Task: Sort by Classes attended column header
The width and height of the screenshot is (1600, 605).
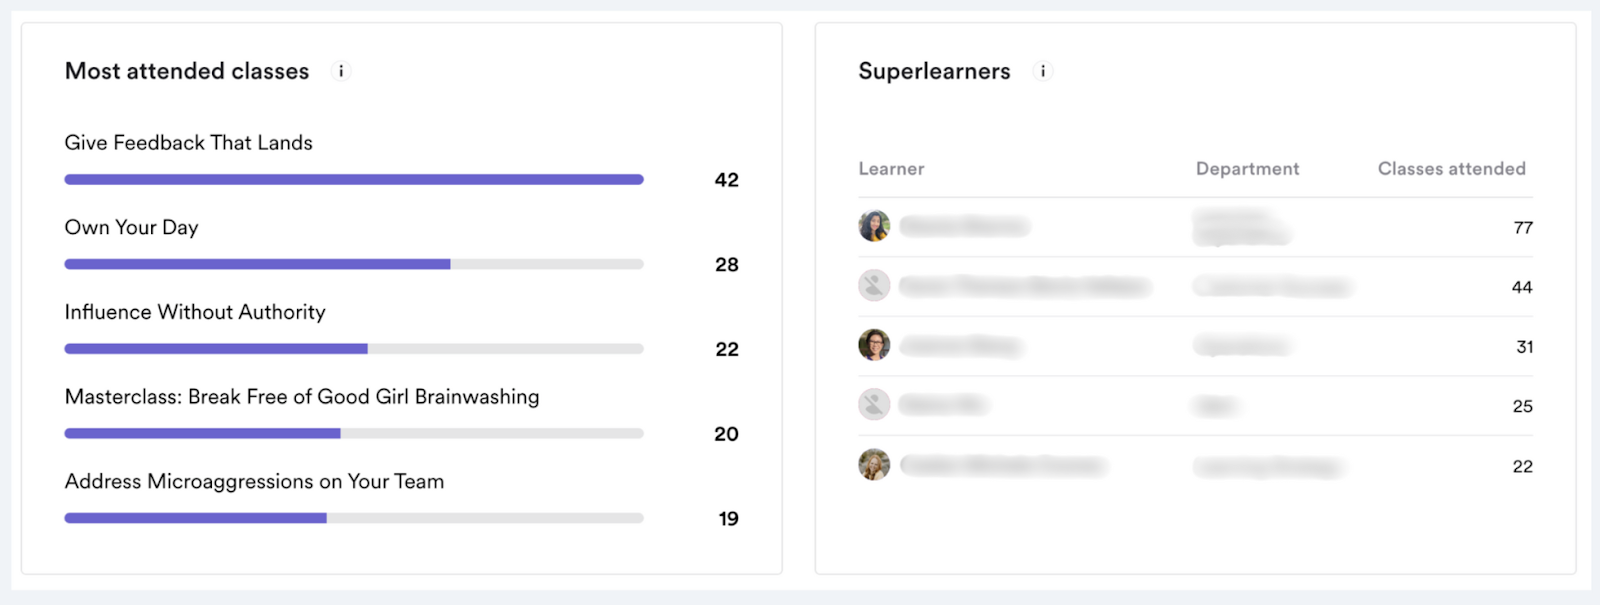Action: click(x=1451, y=169)
